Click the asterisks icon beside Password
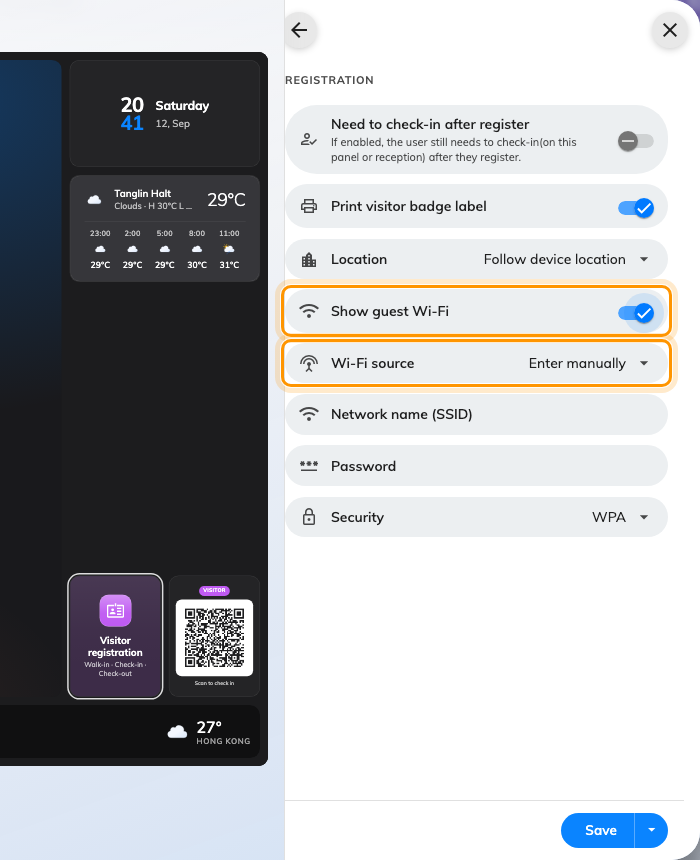This screenshot has width=700, height=860. tap(309, 466)
